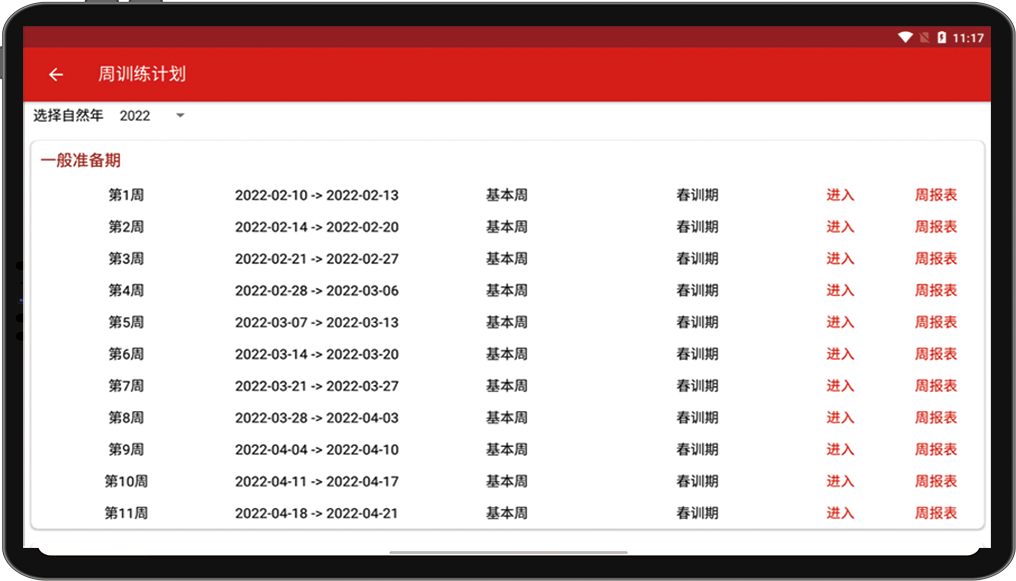
Task: Tap the no-SIM signal status icon
Action: point(925,38)
